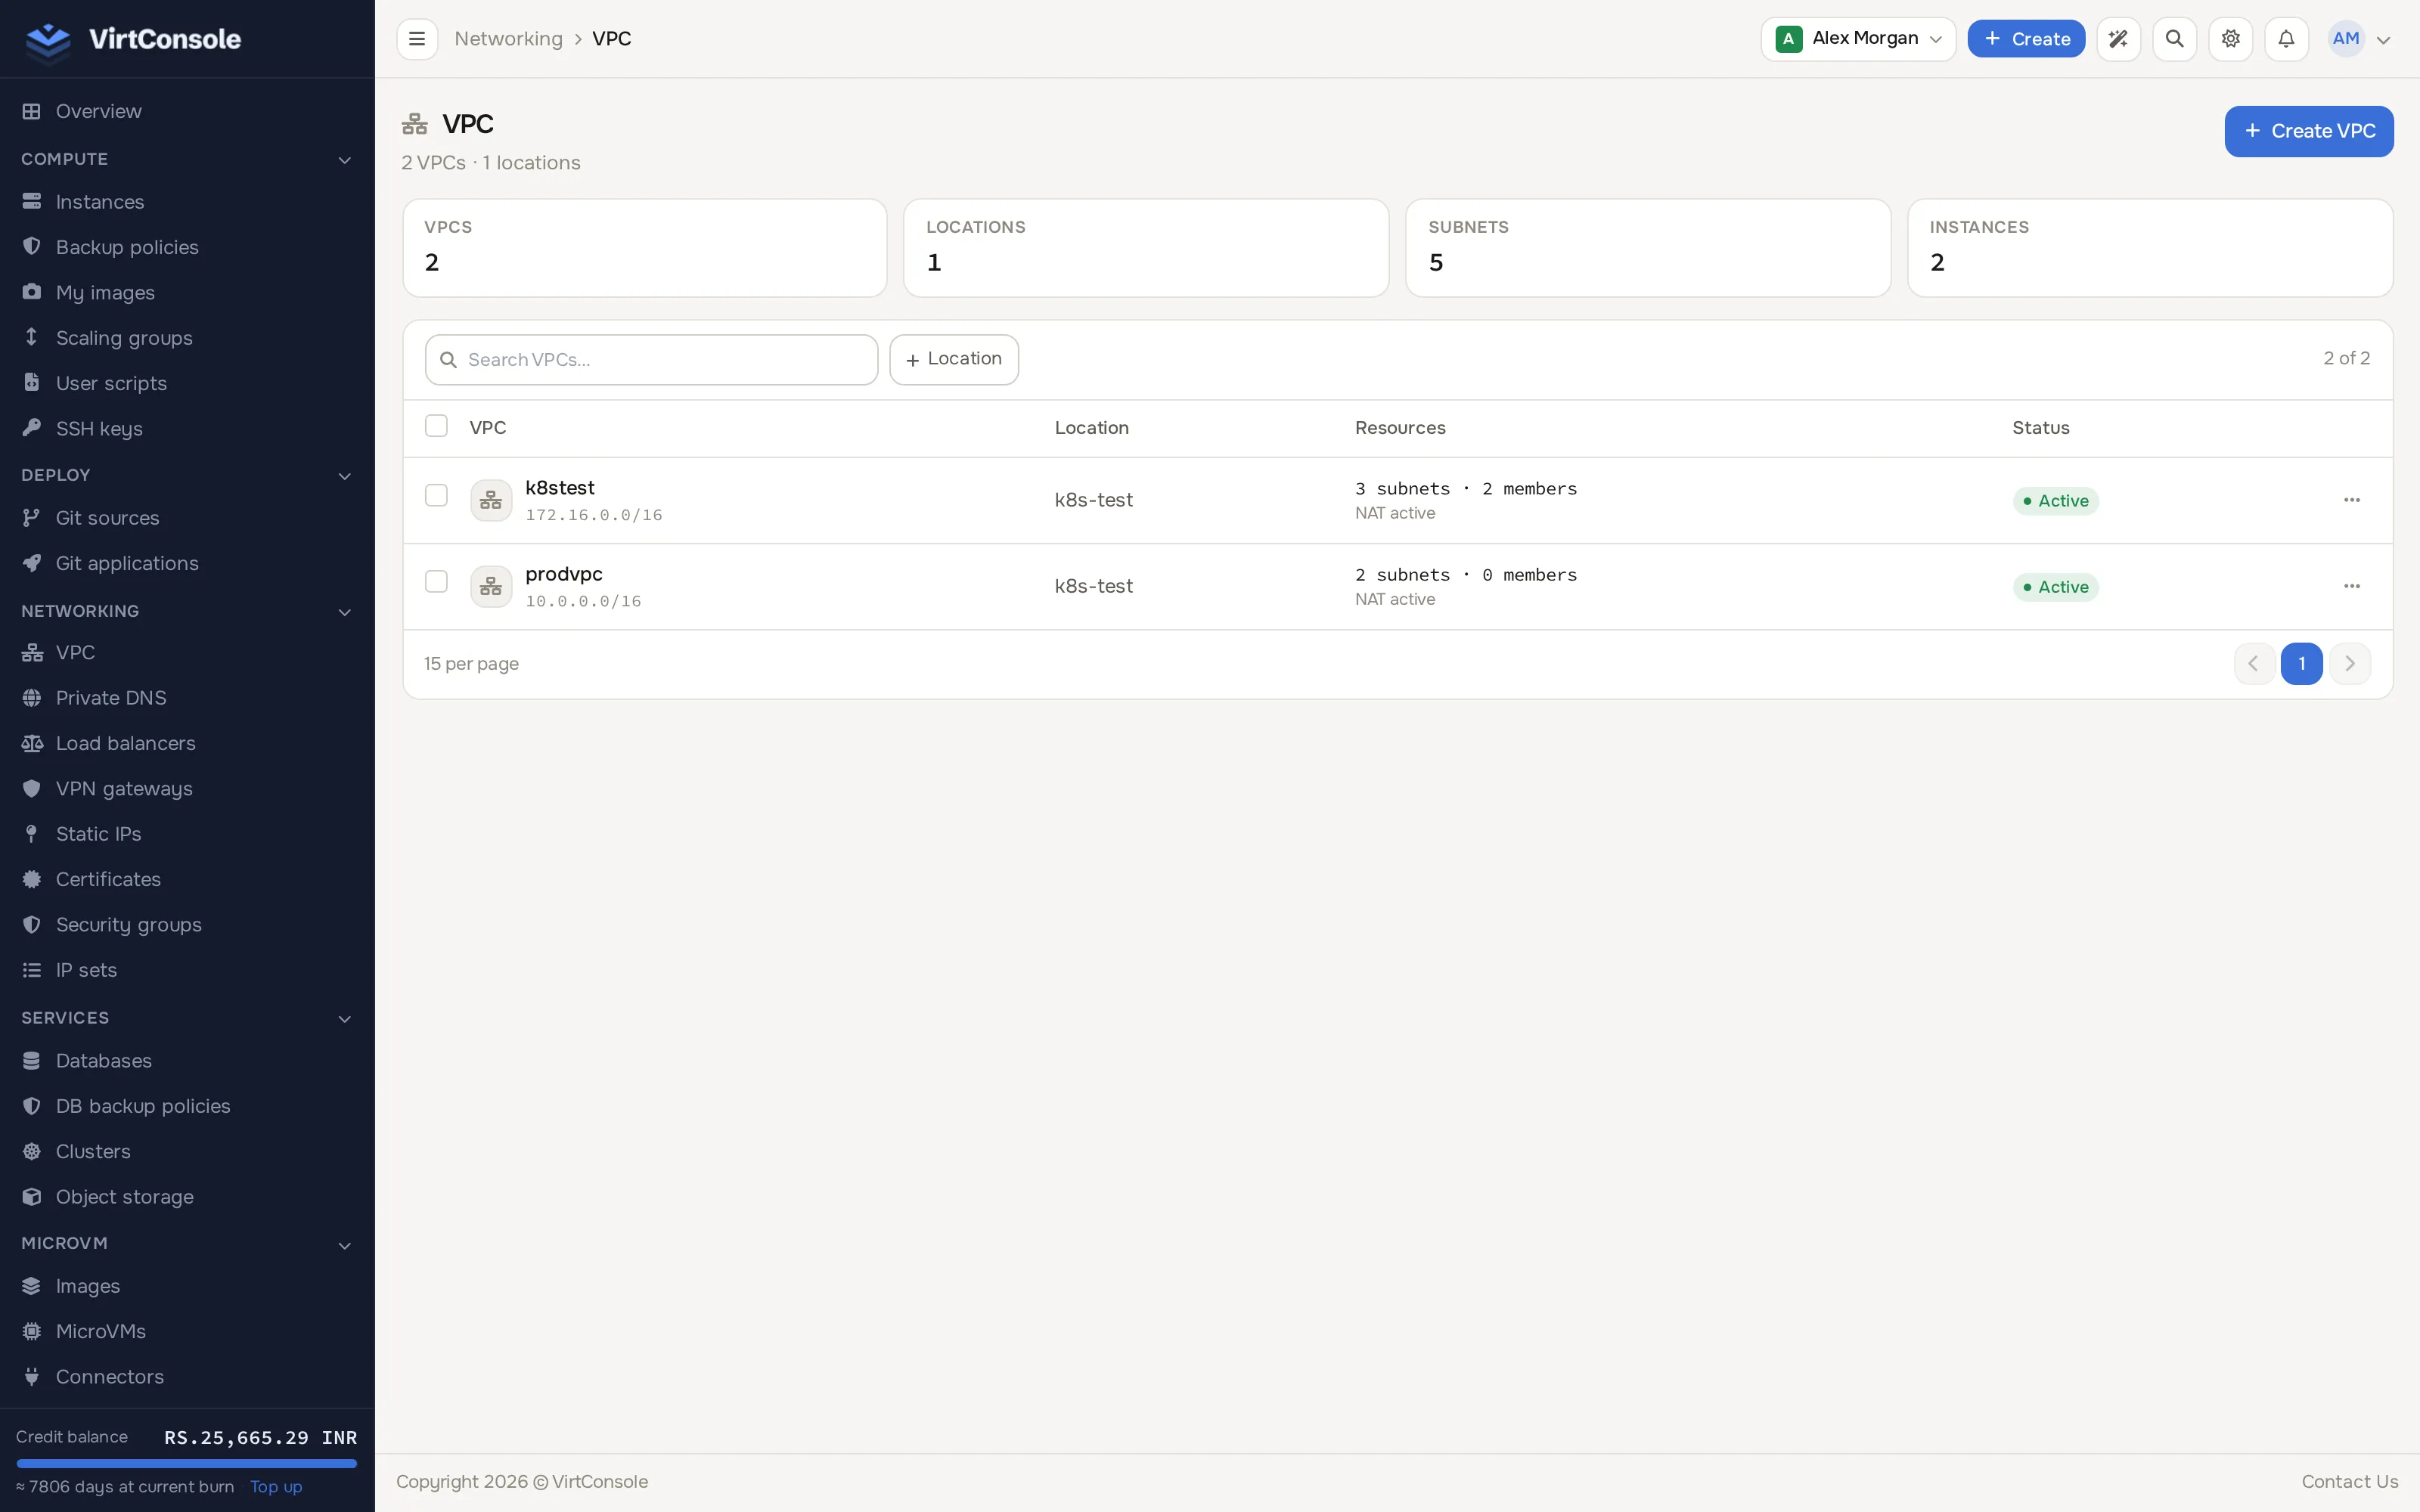Viewport: 2420px width, 1512px height.
Task: Select page 1 in pagination
Action: (2301, 663)
